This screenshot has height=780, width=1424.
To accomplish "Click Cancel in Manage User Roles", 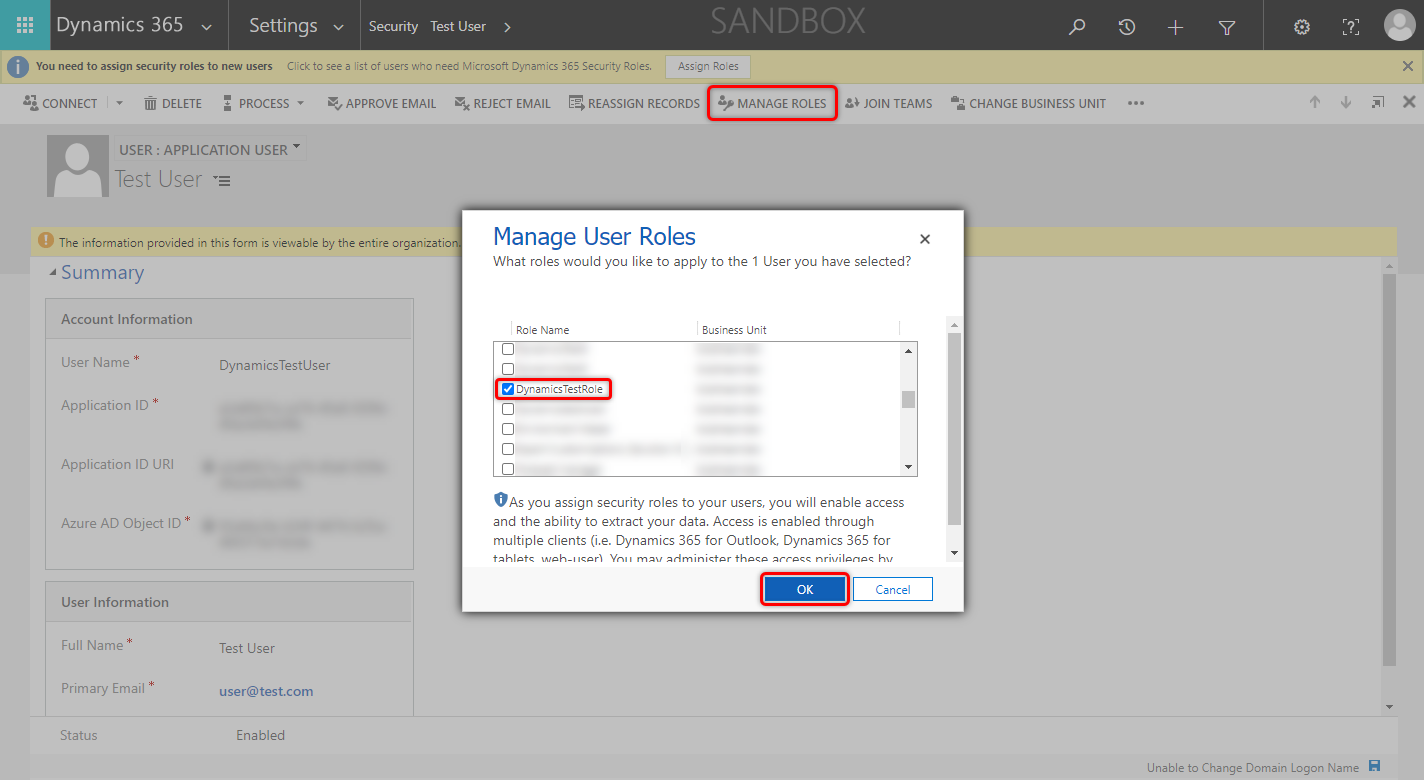I will coord(893,589).
